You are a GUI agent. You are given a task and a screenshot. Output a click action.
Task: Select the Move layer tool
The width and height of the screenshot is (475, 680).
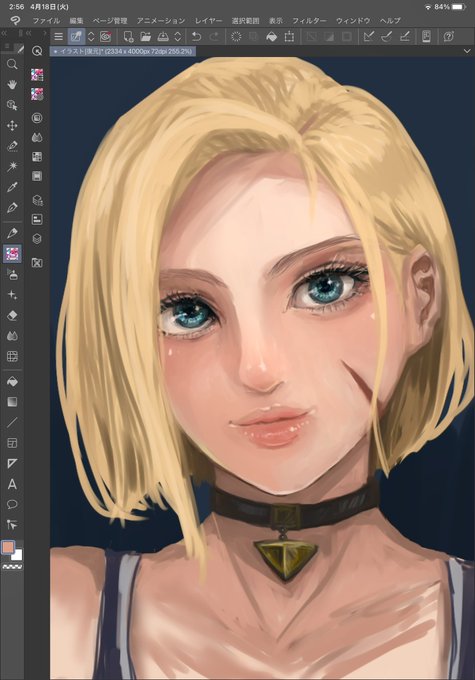click(12, 126)
